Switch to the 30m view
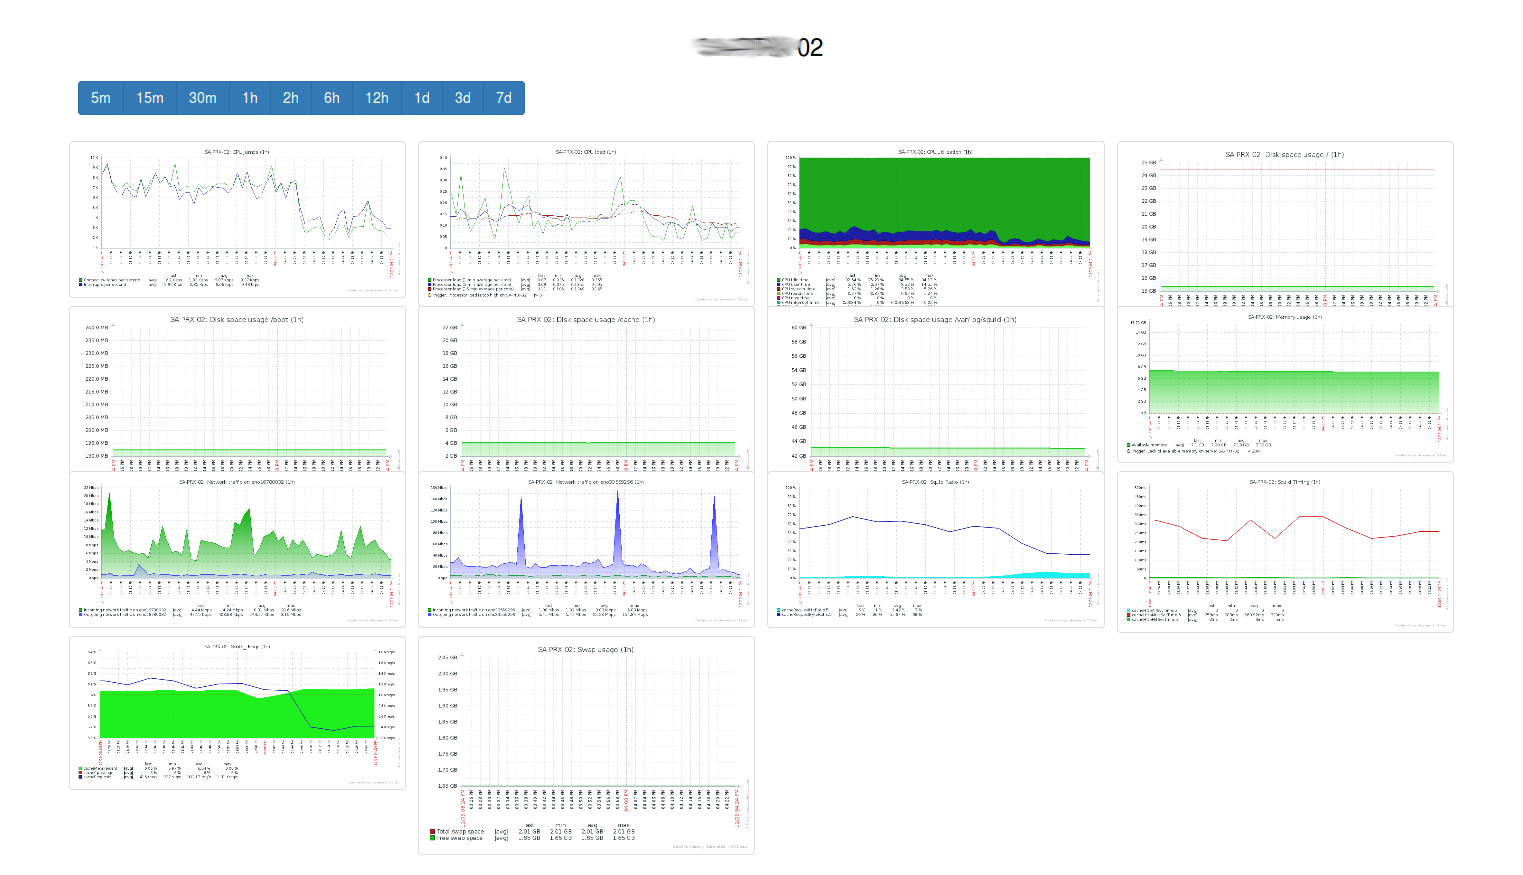Screen dimensions: 1523x875 (202, 97)
